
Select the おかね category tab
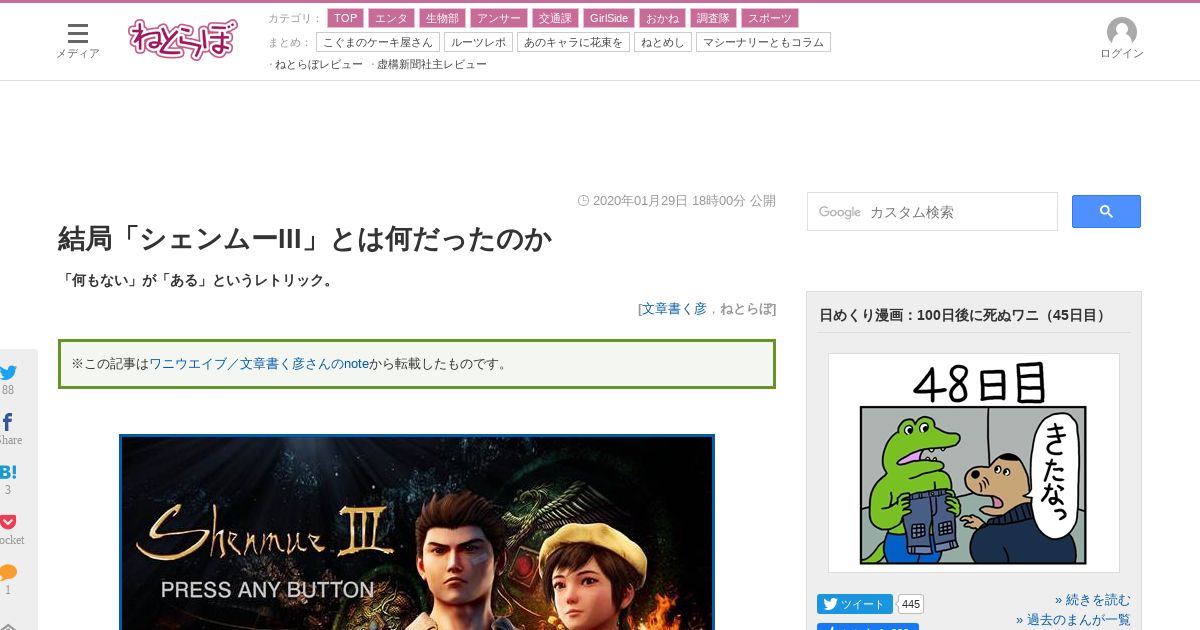(662, 18)
